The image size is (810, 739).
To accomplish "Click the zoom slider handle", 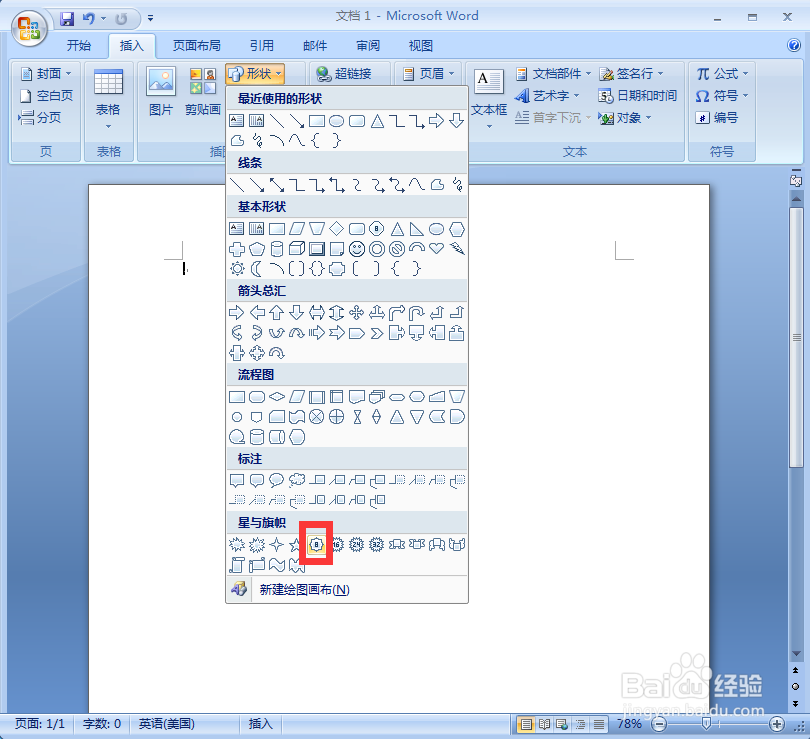I will click(706, 724).
